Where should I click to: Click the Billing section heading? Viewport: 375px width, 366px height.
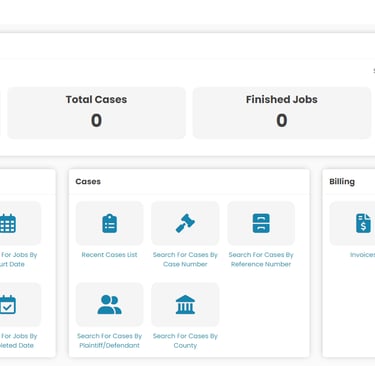tap(342, 182)
